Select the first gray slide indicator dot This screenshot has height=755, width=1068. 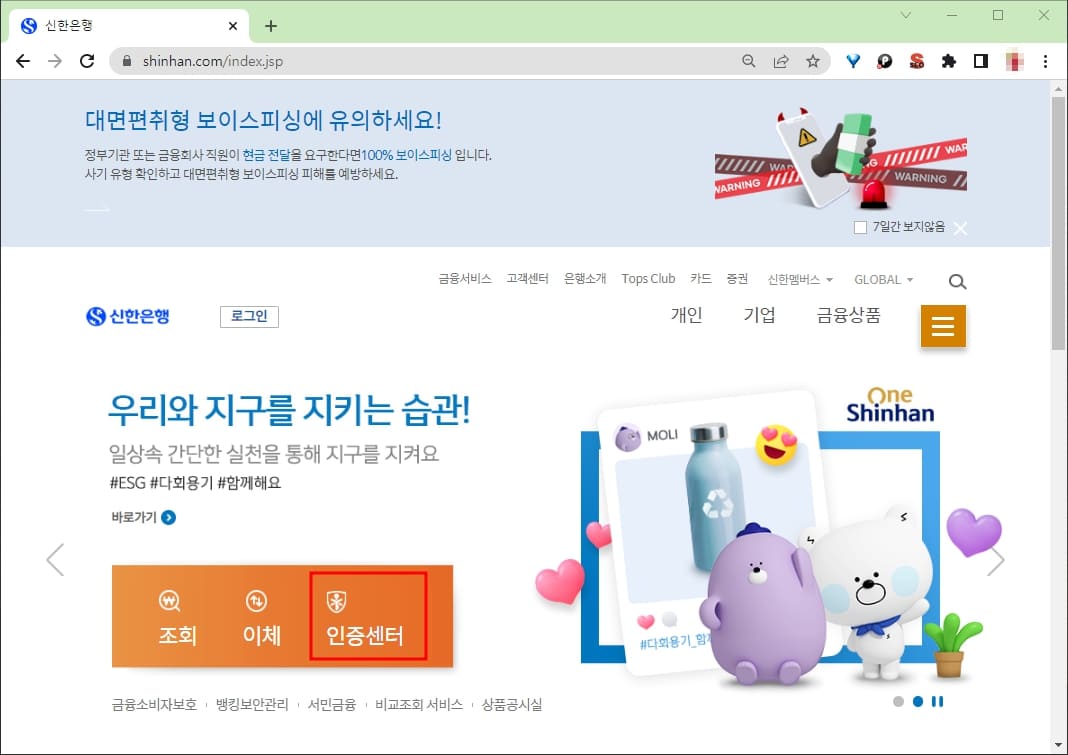[898, 701]
